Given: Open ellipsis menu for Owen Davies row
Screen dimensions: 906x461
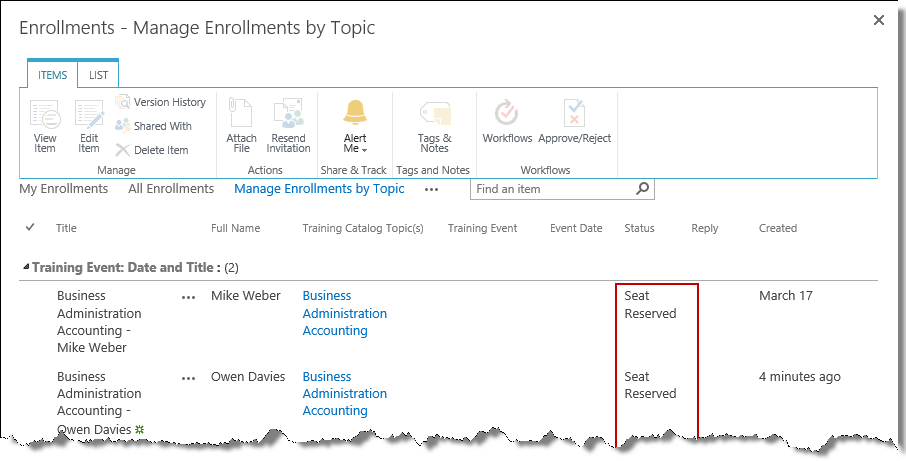Looking at the screenshot, I should coord(188,379).
